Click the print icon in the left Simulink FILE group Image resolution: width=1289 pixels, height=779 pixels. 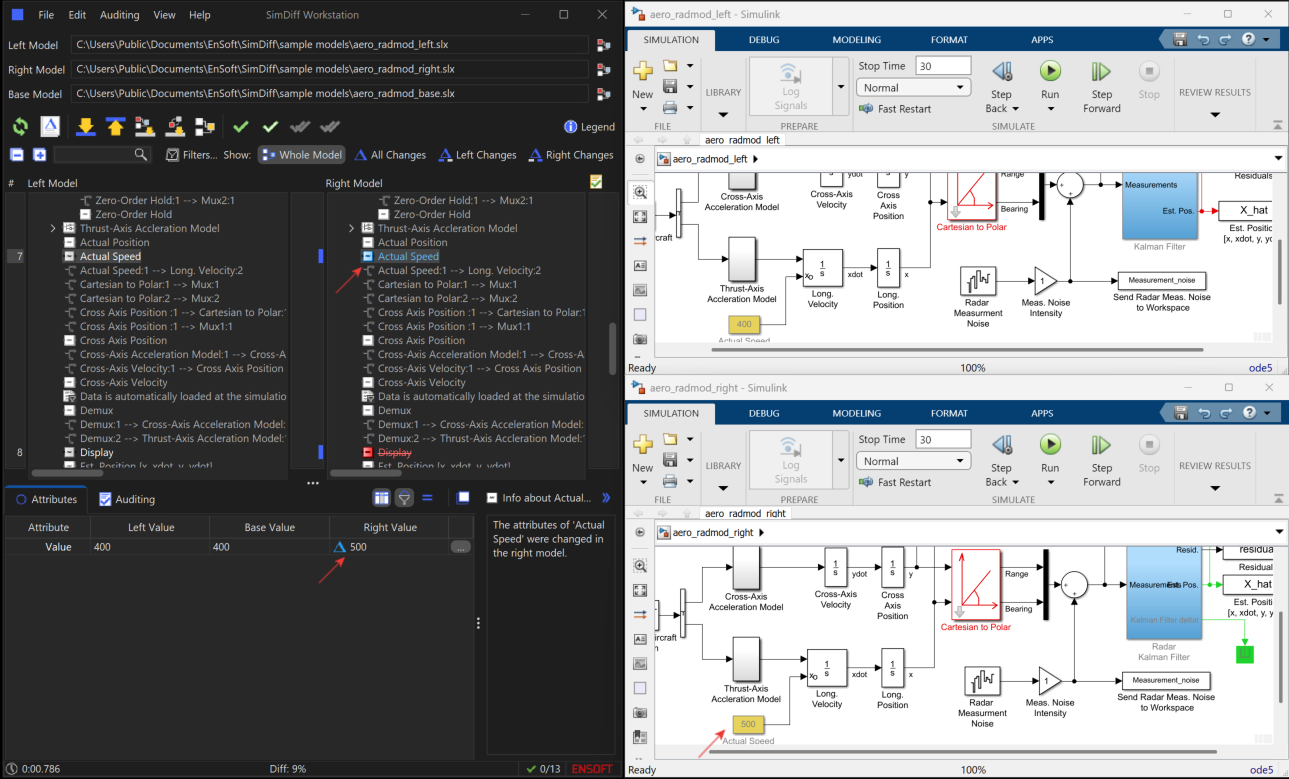[x=670, y=107]
